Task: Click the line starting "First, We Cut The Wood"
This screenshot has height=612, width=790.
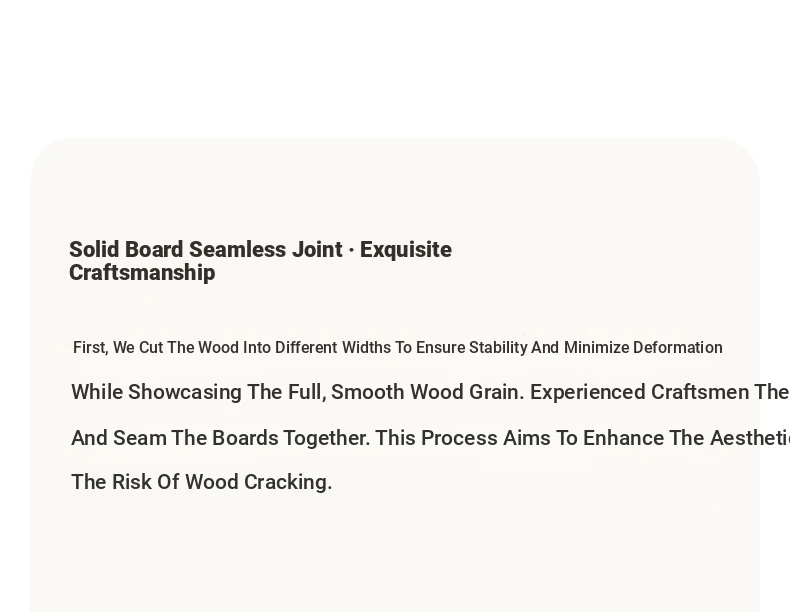Action: pyautogui.click(x=398, y=348)
